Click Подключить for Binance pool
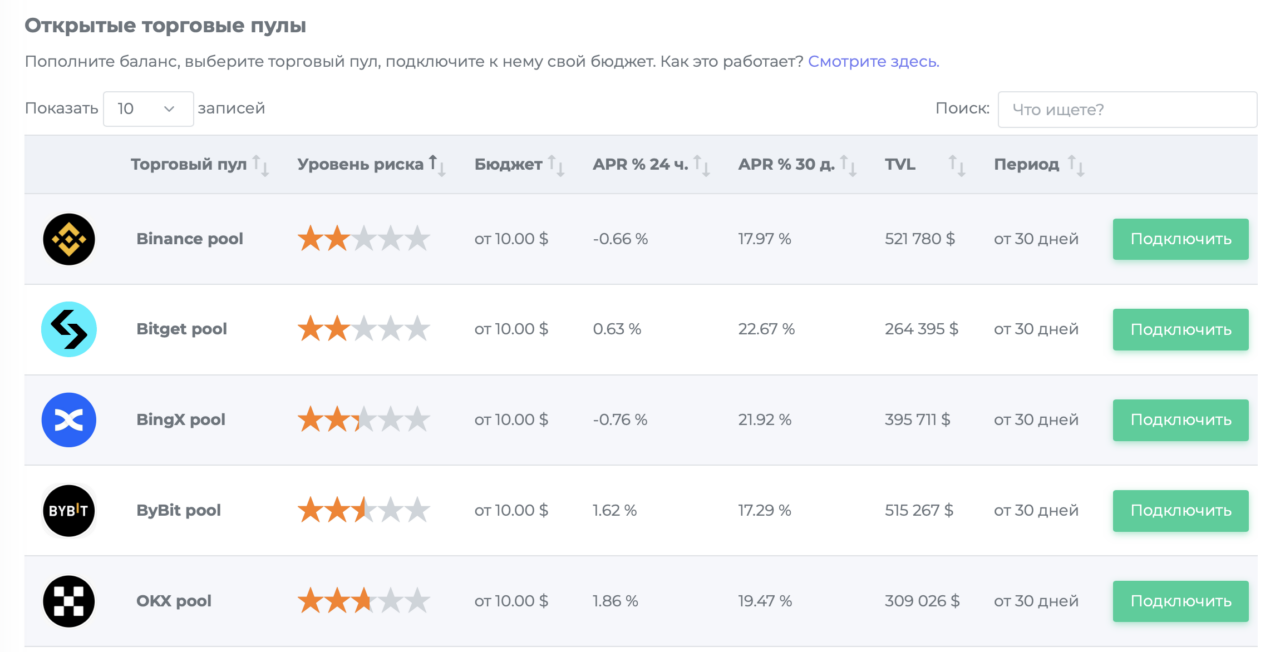Screen dimensions: 1280x652 1180,239
